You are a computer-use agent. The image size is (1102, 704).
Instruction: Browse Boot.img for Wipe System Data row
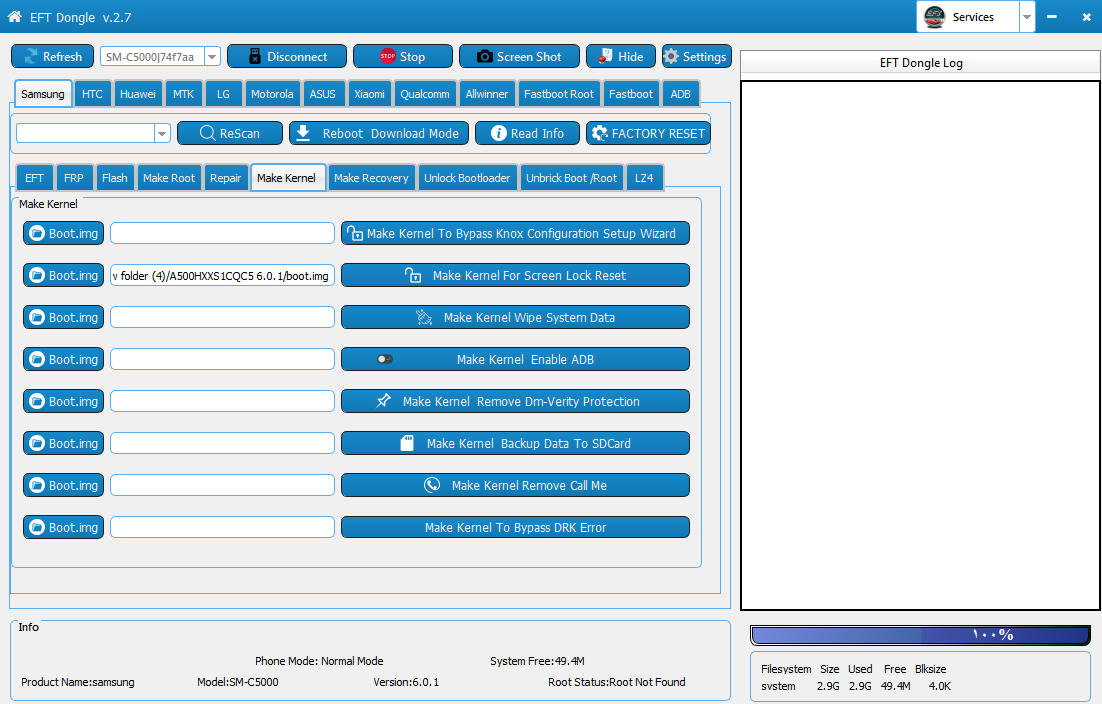(63, 318)
